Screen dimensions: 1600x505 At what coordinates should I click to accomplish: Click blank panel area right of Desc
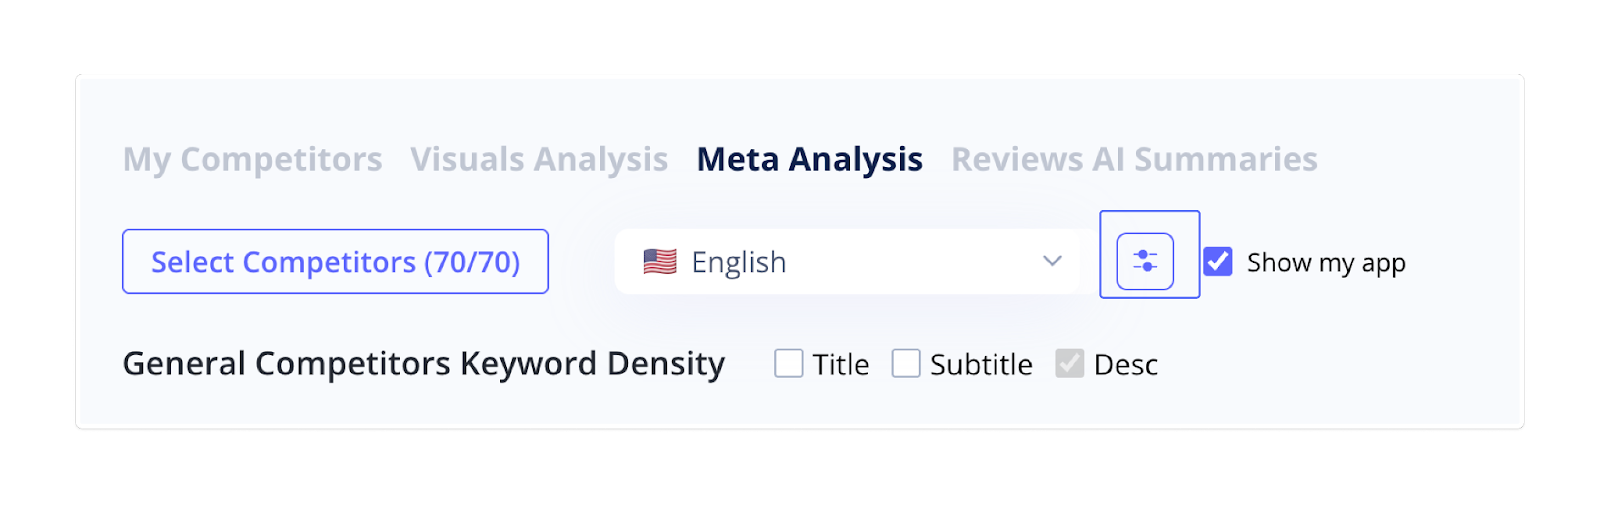pos(1340,364)
